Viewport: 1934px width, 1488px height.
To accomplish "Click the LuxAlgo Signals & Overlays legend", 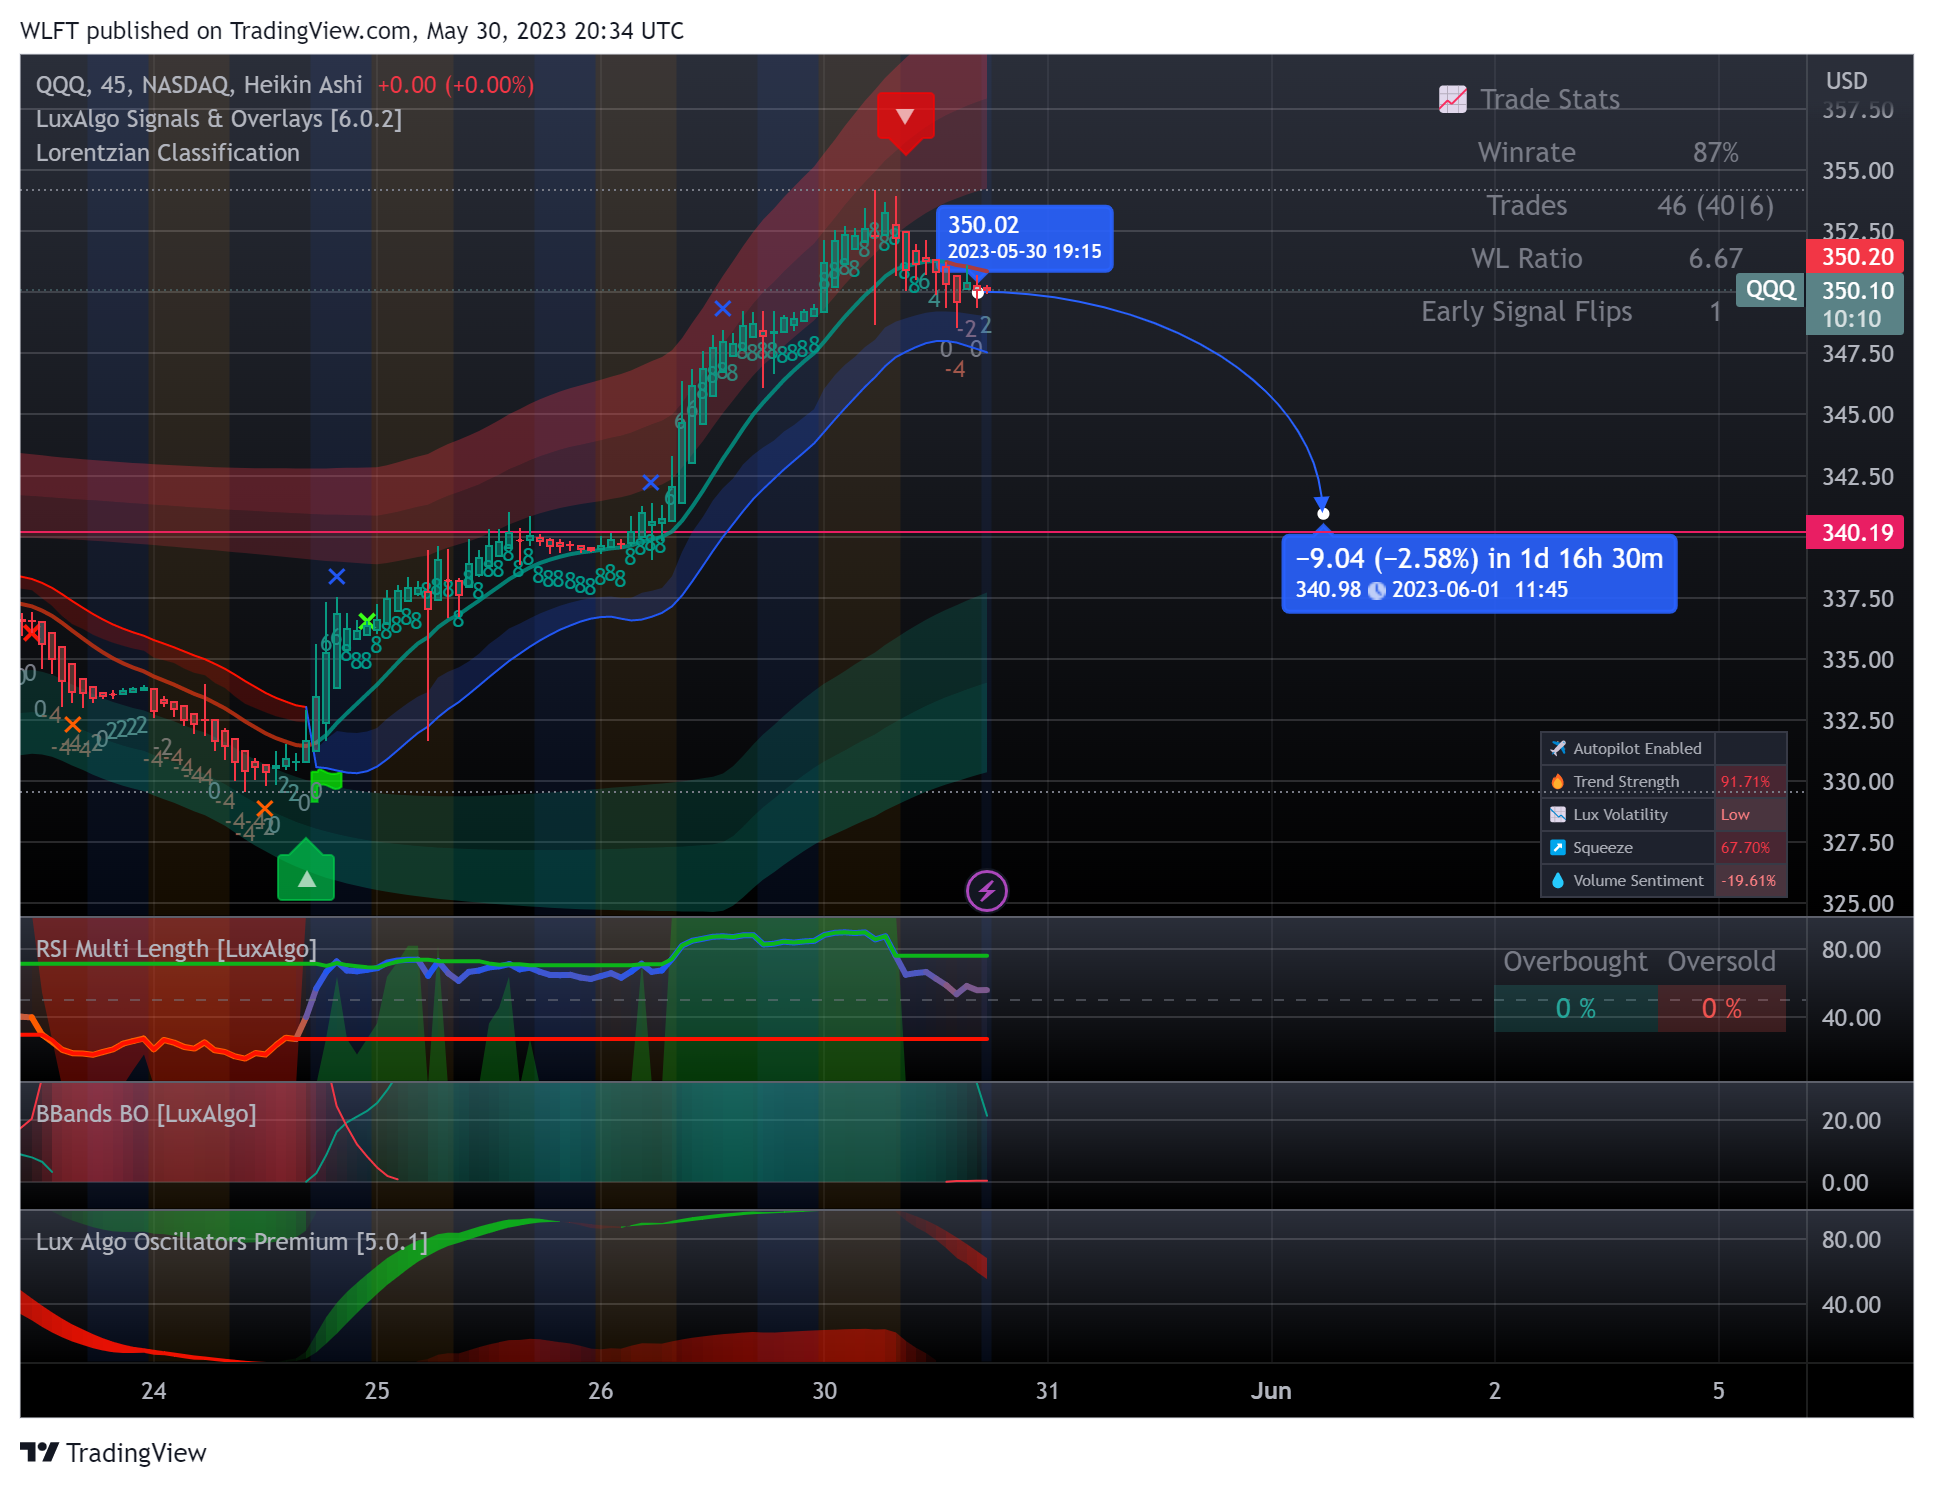I will click(219, 119).
